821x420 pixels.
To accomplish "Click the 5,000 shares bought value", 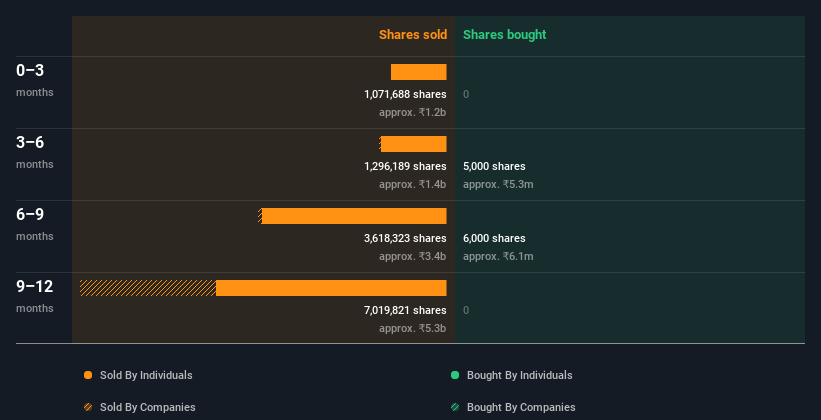I will point(494,167).
